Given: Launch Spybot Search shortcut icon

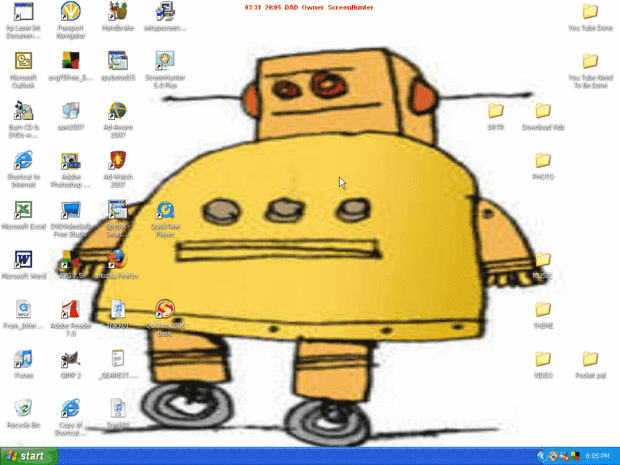Looking at the screenshot, I should [118, 210].
